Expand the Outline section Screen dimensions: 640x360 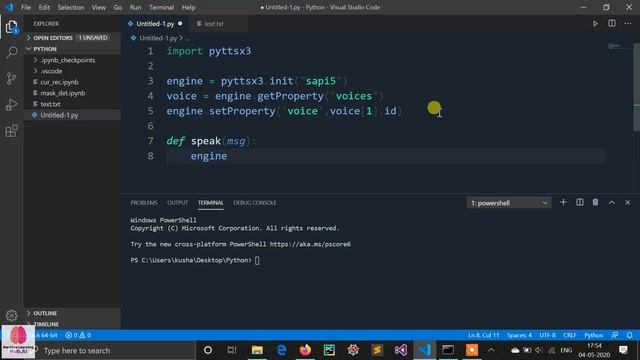(x=72, y=313)
